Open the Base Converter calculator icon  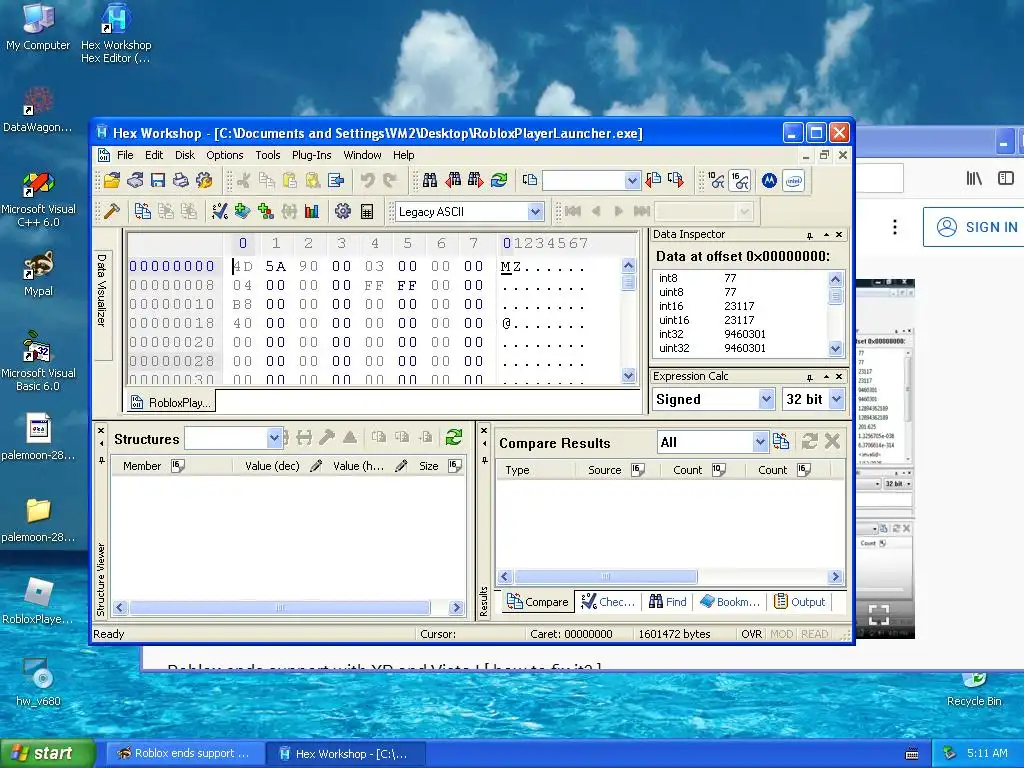(366, 211)
